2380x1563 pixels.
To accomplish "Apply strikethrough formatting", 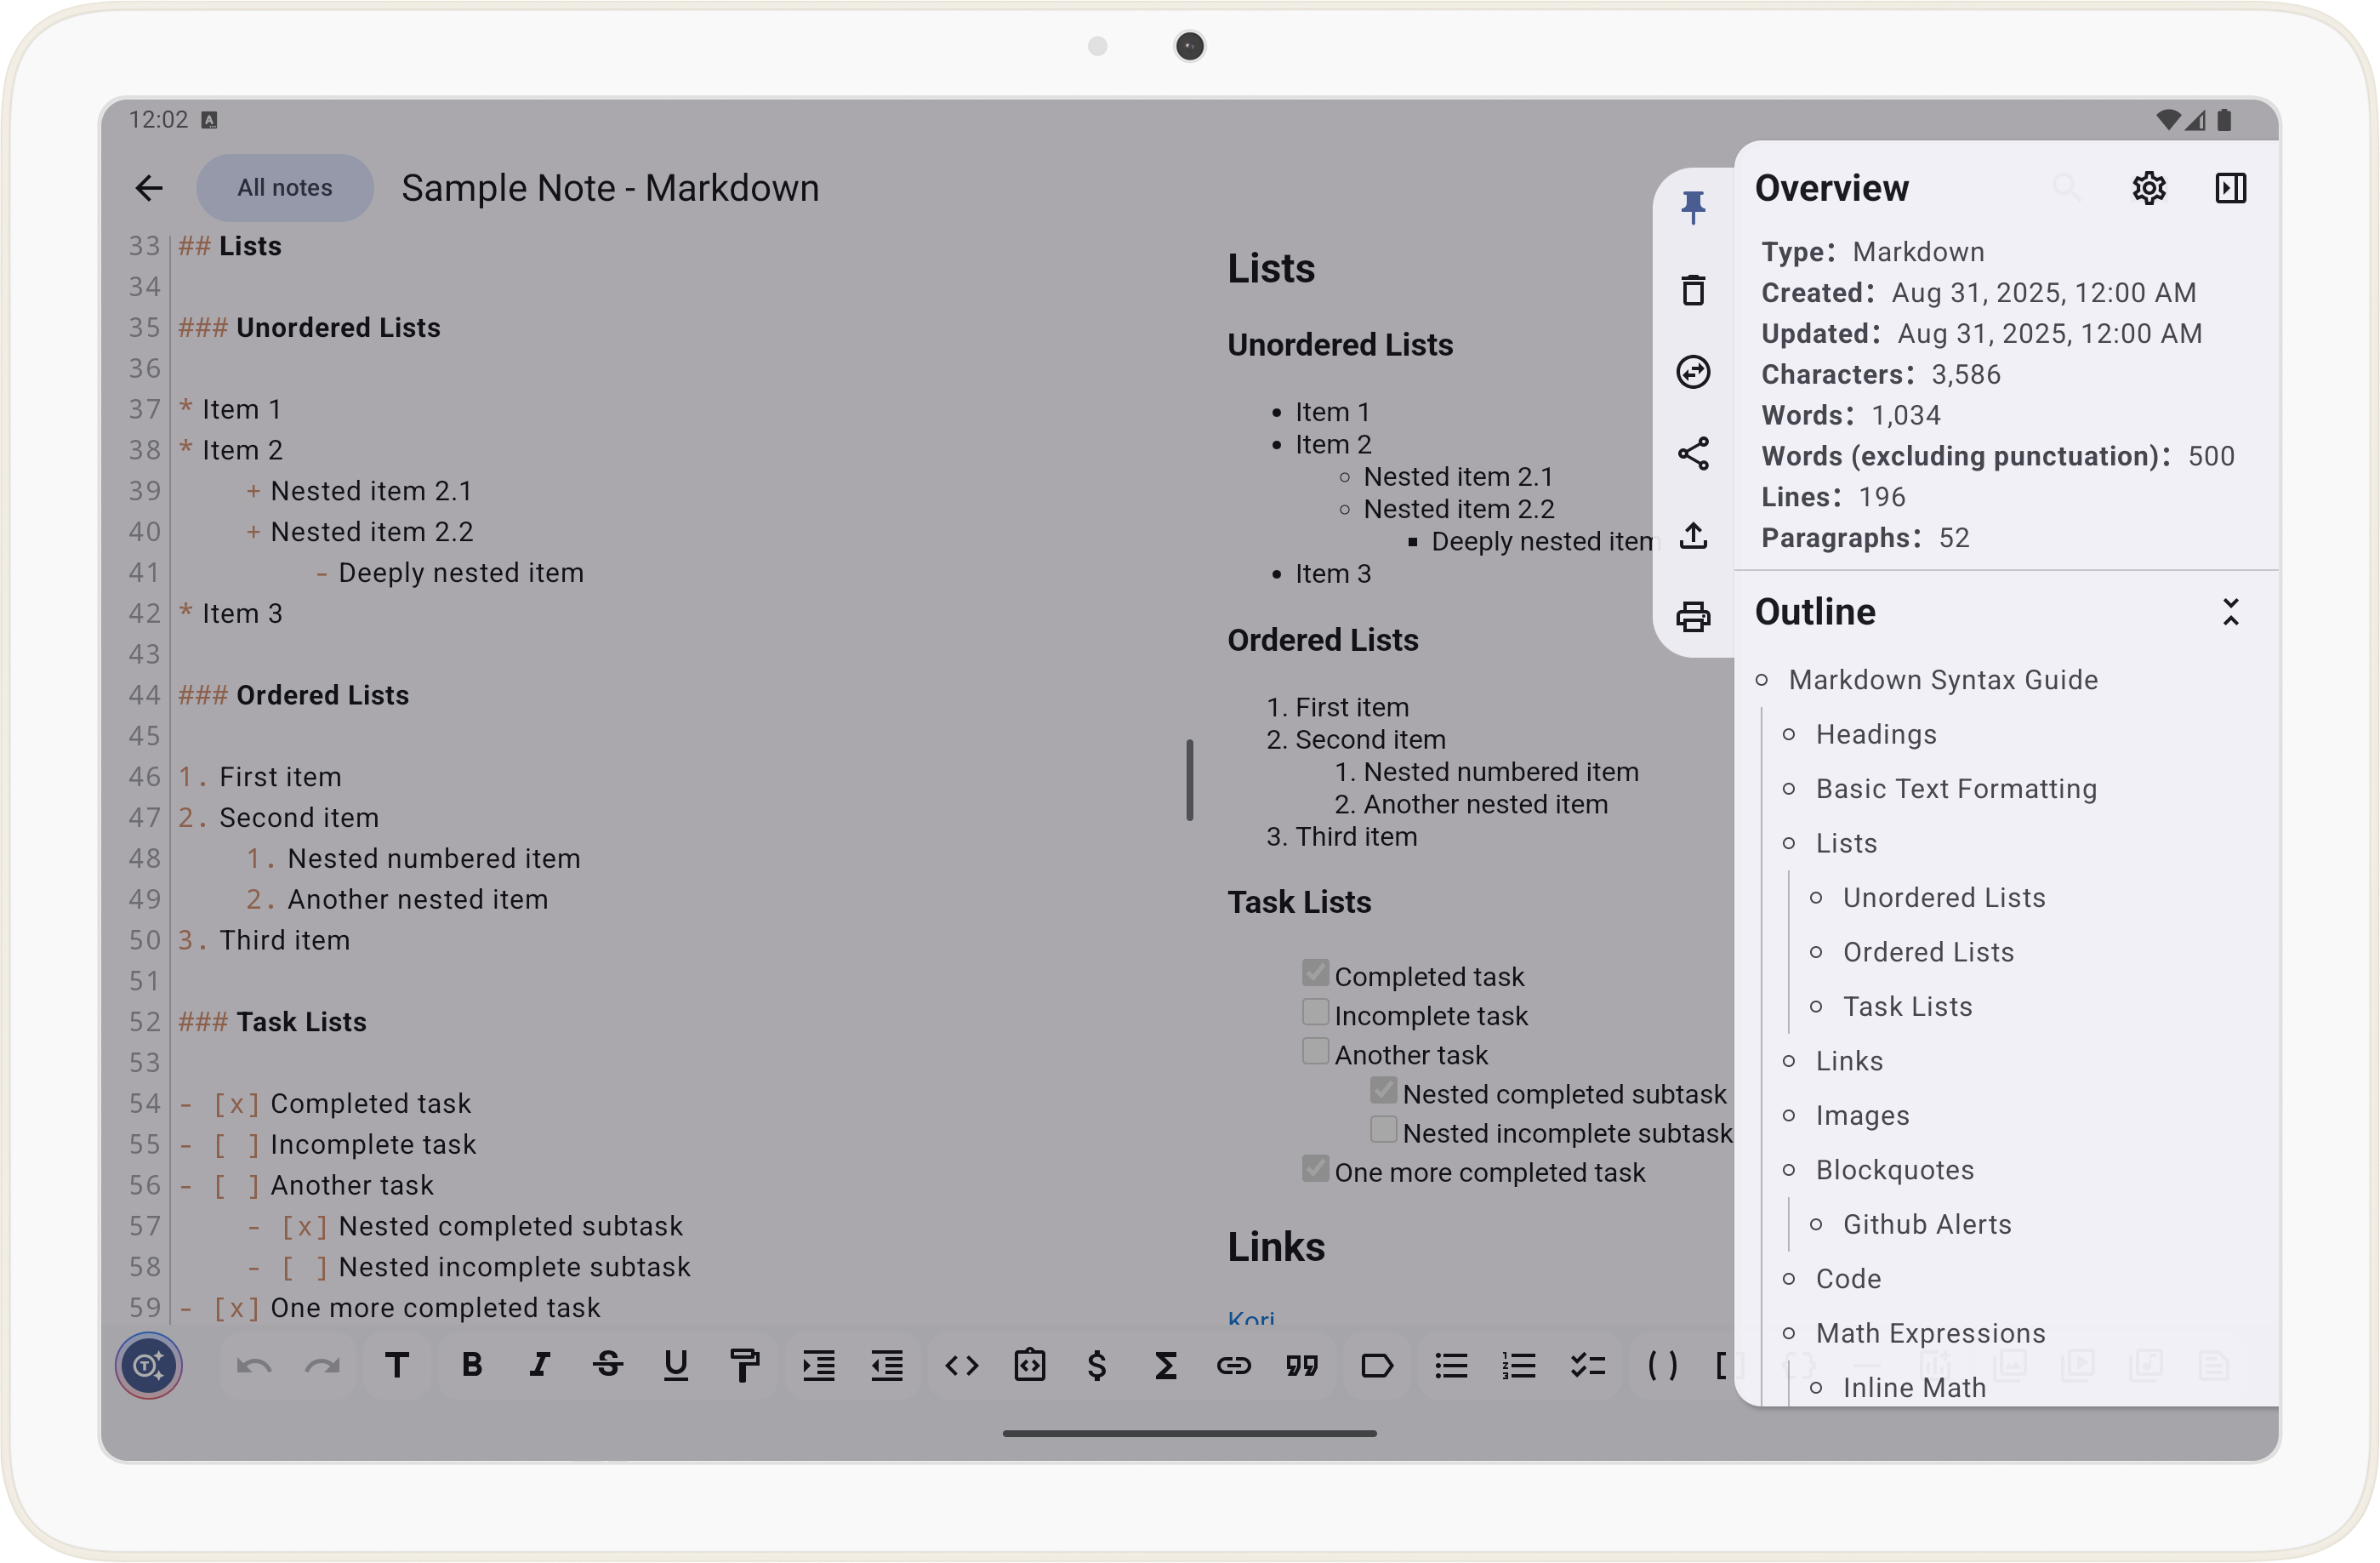I will [x=608, y=1365].
